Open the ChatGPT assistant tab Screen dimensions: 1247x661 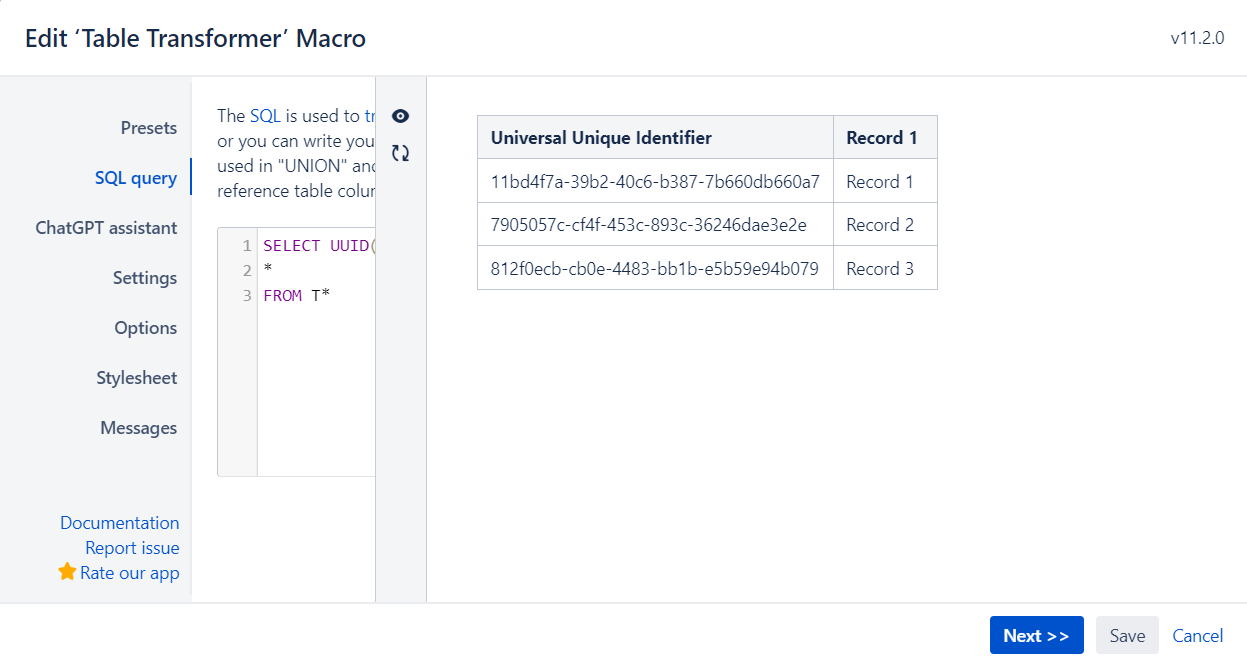point(107,227)
